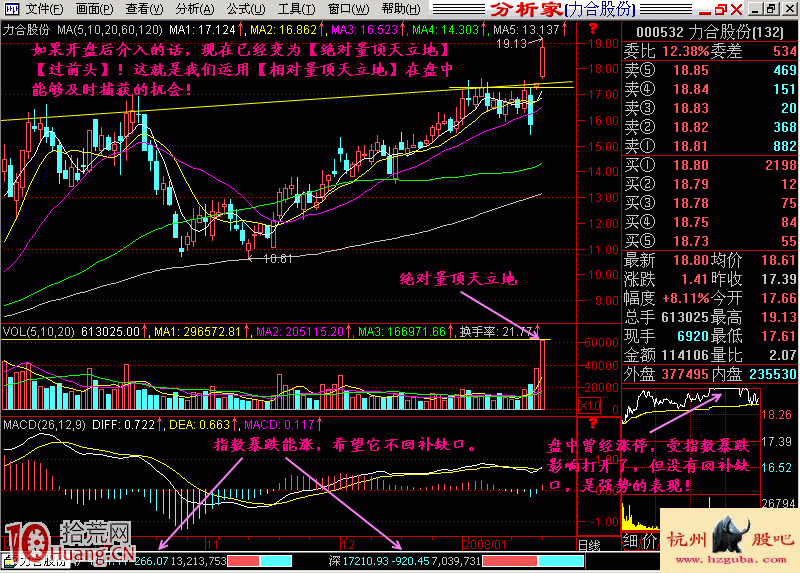The image size is (800, 573).
Task: Click the X10 volume scale box
Action: coord(590,406)
